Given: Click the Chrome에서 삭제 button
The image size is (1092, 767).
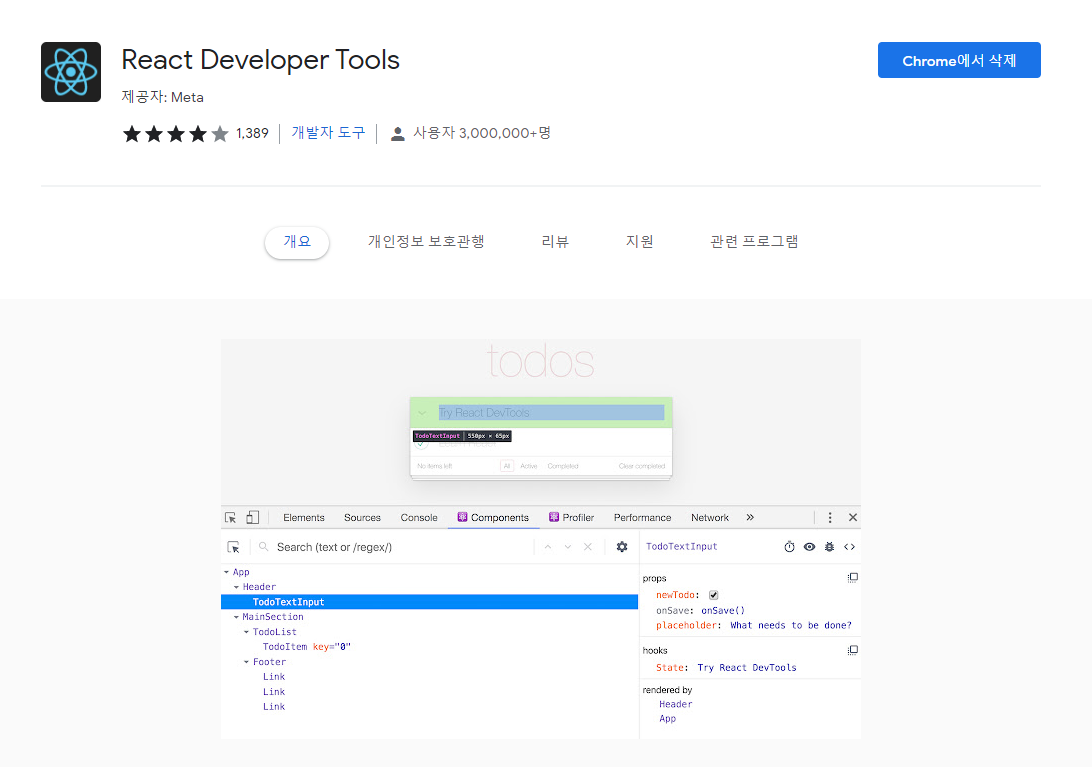Looking at the screenshot, I should click(x=959, y=60).
